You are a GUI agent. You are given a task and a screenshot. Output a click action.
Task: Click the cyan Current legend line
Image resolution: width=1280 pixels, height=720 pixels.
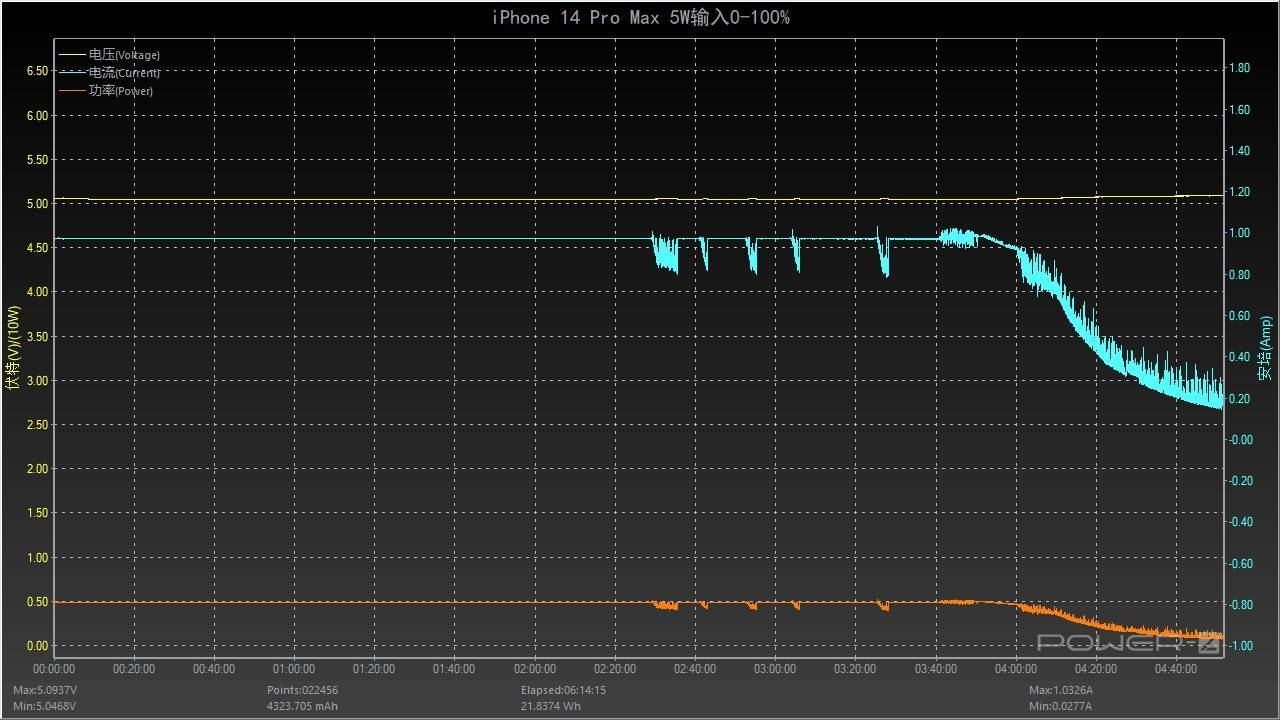pos(72,73)
